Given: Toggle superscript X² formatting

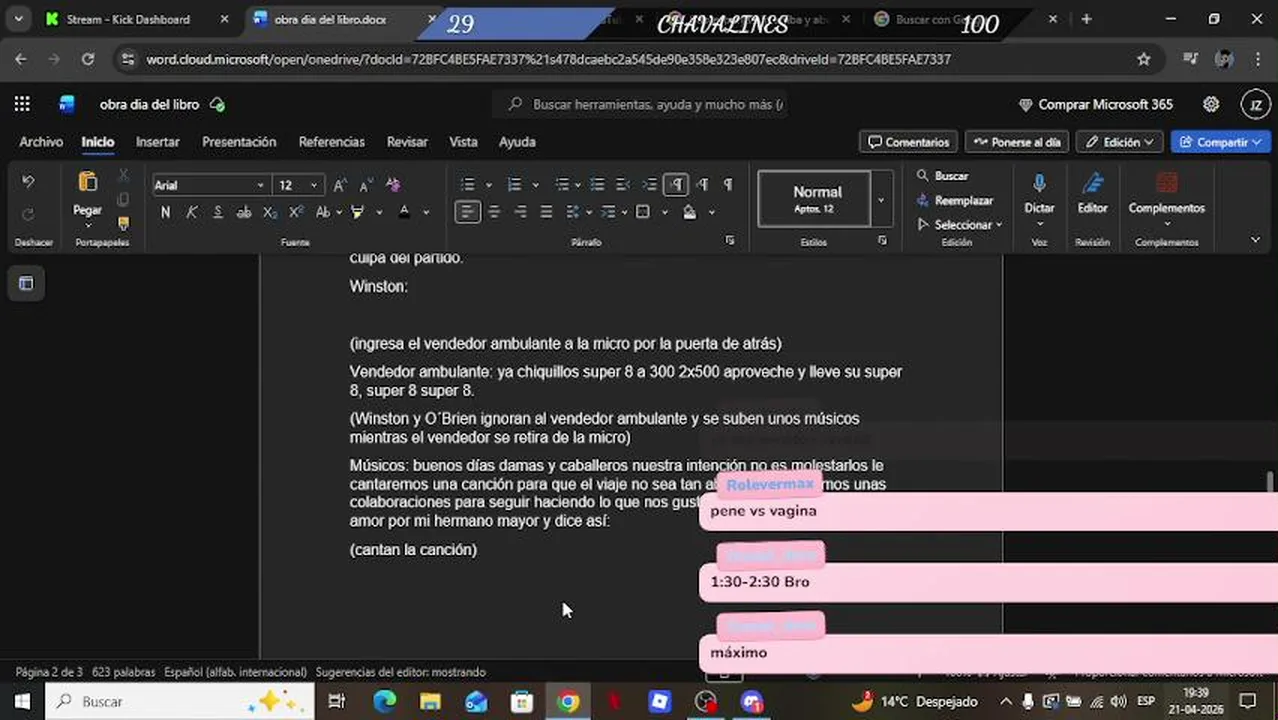Looking at the screenshot, I should coord(296,212).
